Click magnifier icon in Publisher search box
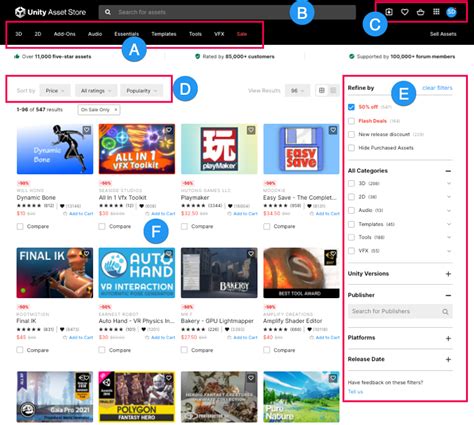The image size is (474, 425). [445, 312]
